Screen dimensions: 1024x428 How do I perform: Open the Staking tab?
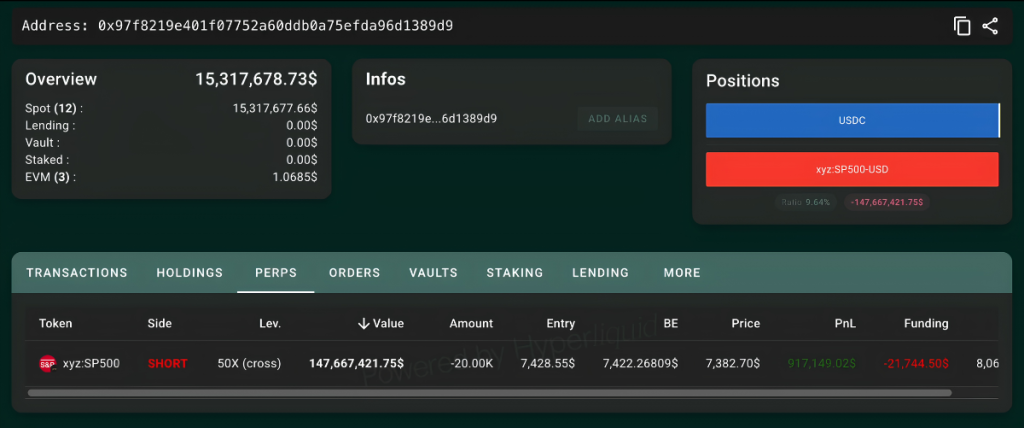[x=515, y=272]
